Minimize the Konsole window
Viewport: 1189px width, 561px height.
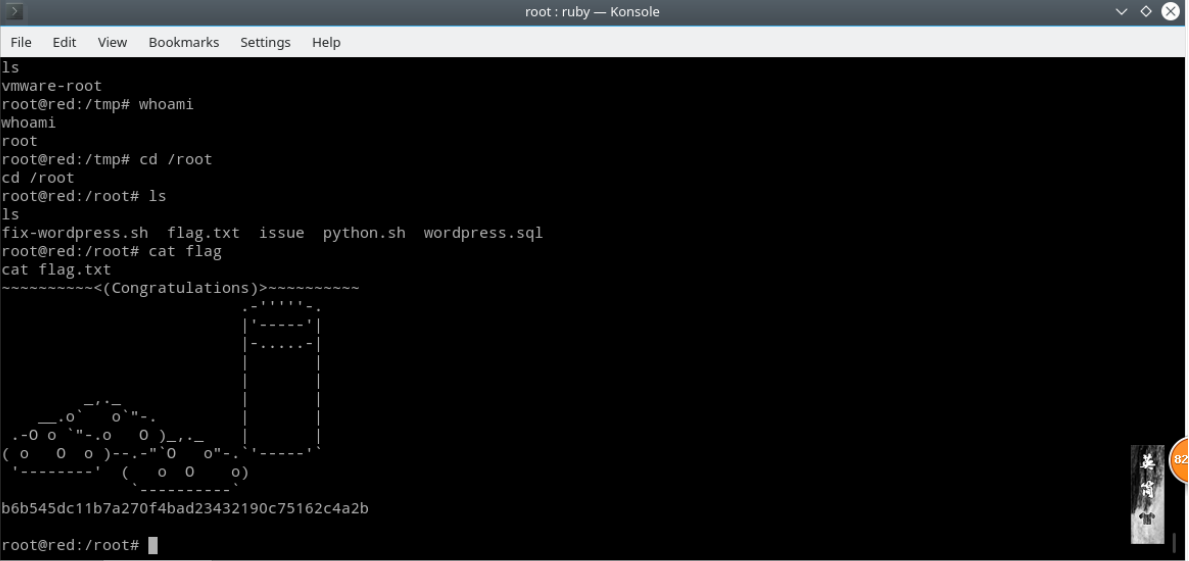pyautogui.click(x=1122, y=11)
